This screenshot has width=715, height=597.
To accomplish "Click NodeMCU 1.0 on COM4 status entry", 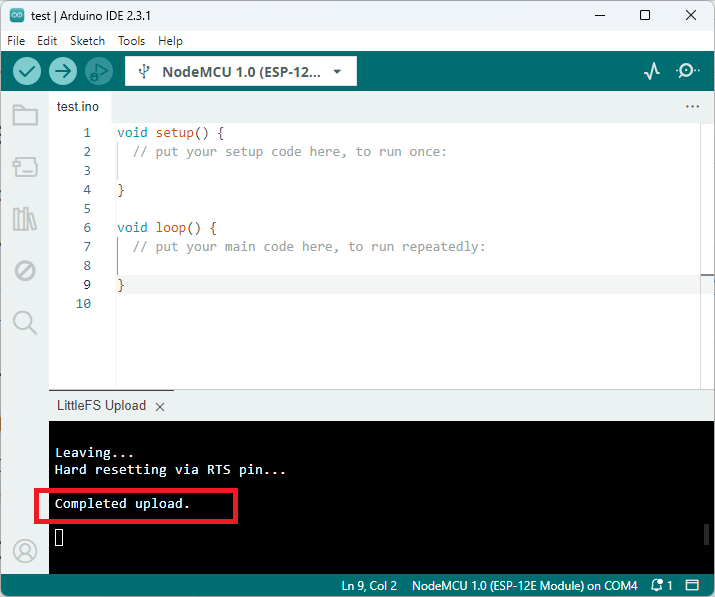I will click(525, 586).
